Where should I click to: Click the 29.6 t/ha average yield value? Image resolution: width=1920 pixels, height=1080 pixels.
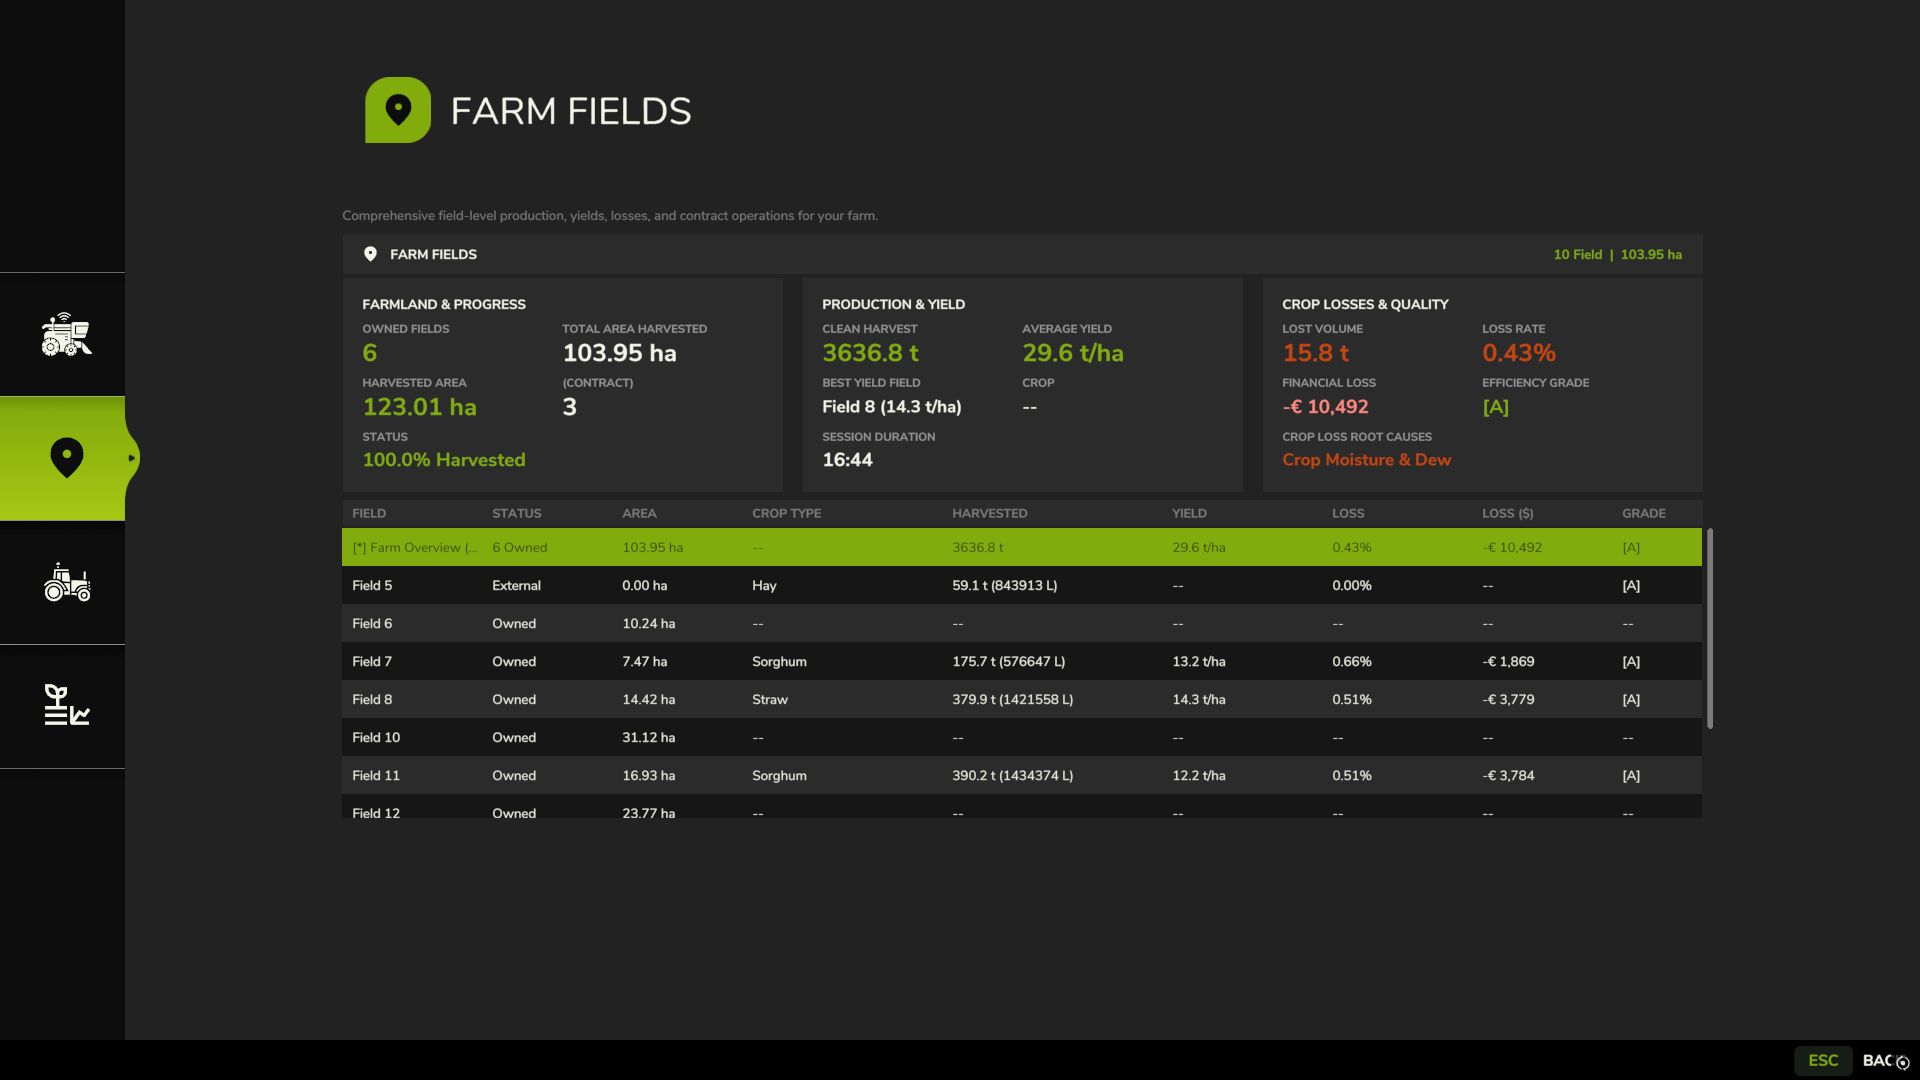pos(1072,353)
